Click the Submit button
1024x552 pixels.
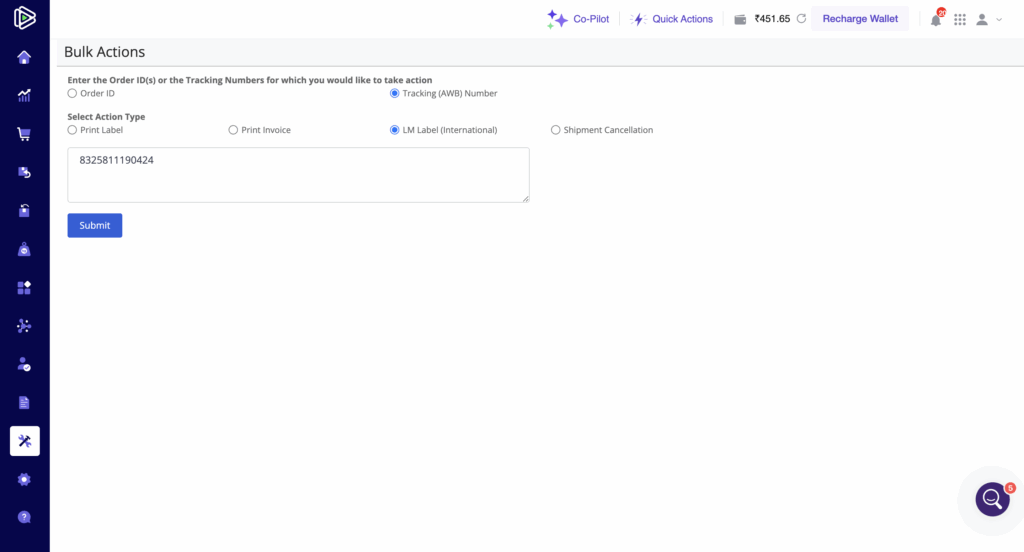pyautogui.click(x=95, y=225)
